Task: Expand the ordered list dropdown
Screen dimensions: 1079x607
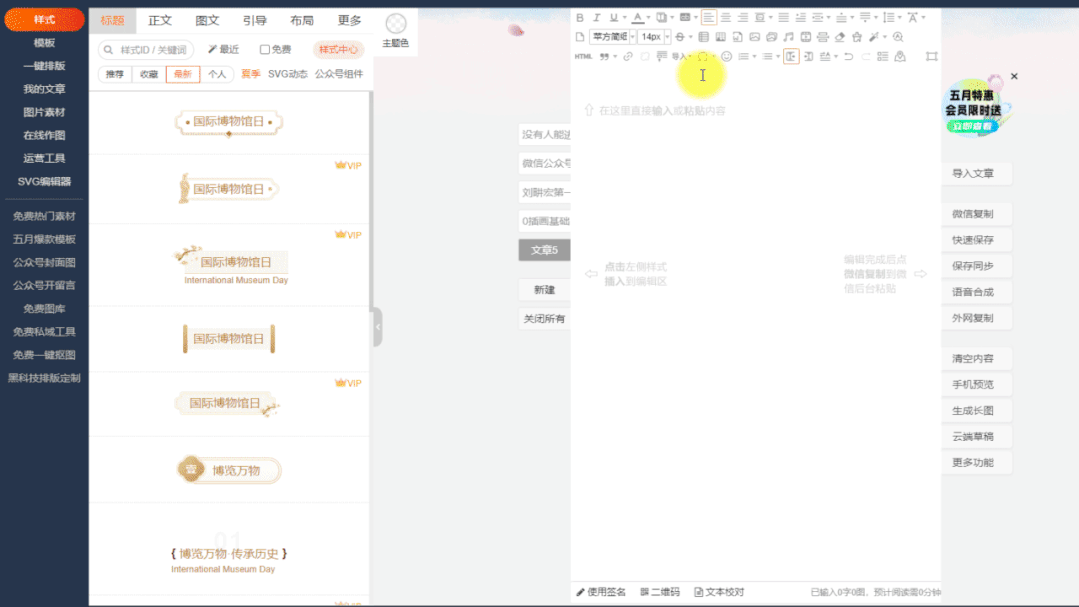Action: coord(754,56)
